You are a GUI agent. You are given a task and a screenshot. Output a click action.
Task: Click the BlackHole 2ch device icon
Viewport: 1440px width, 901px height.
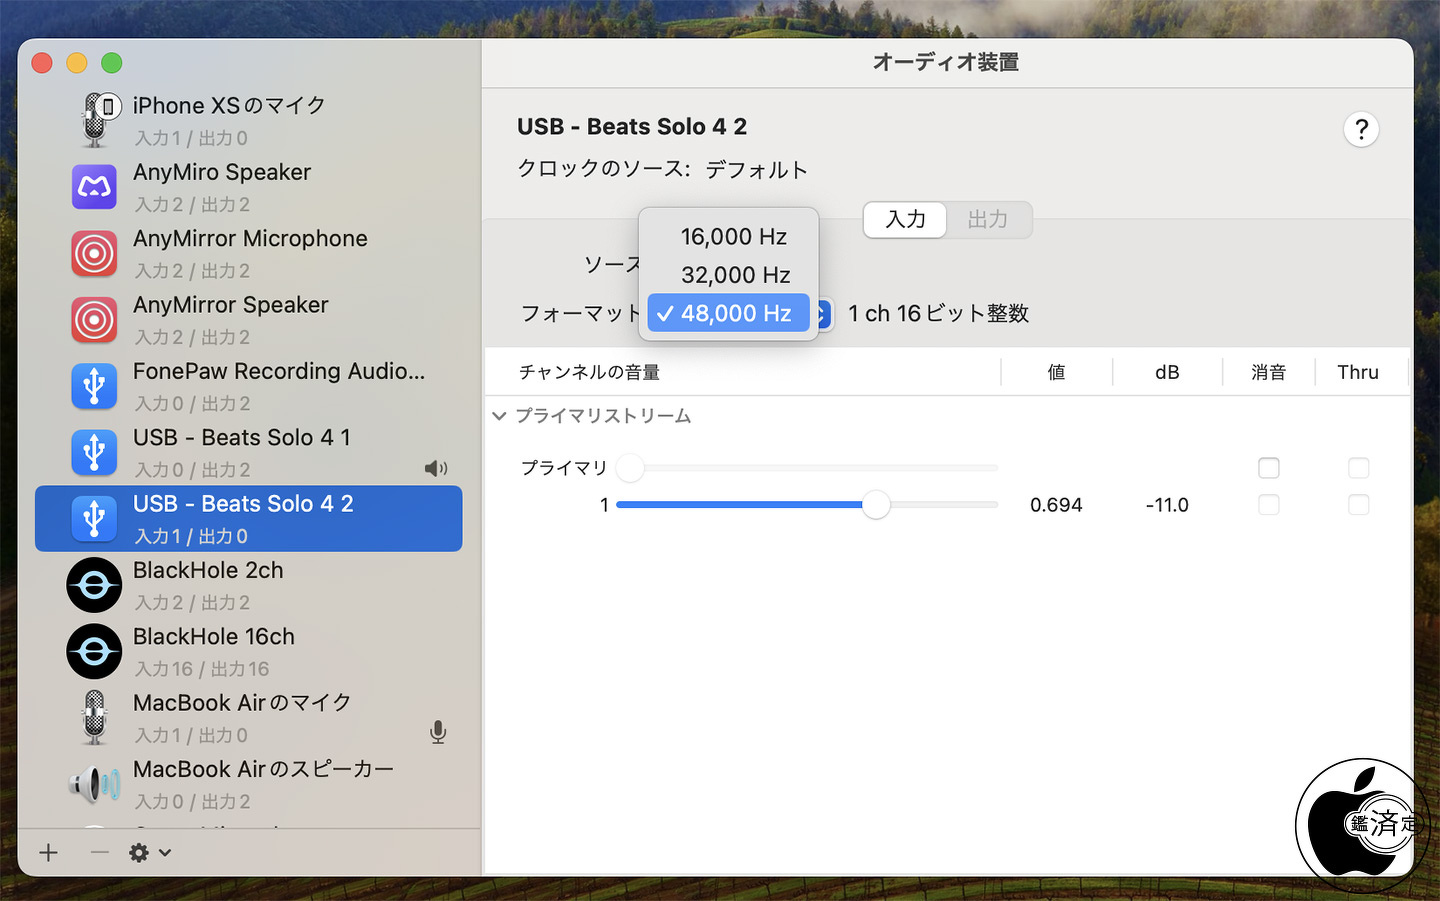coord(95,585)
